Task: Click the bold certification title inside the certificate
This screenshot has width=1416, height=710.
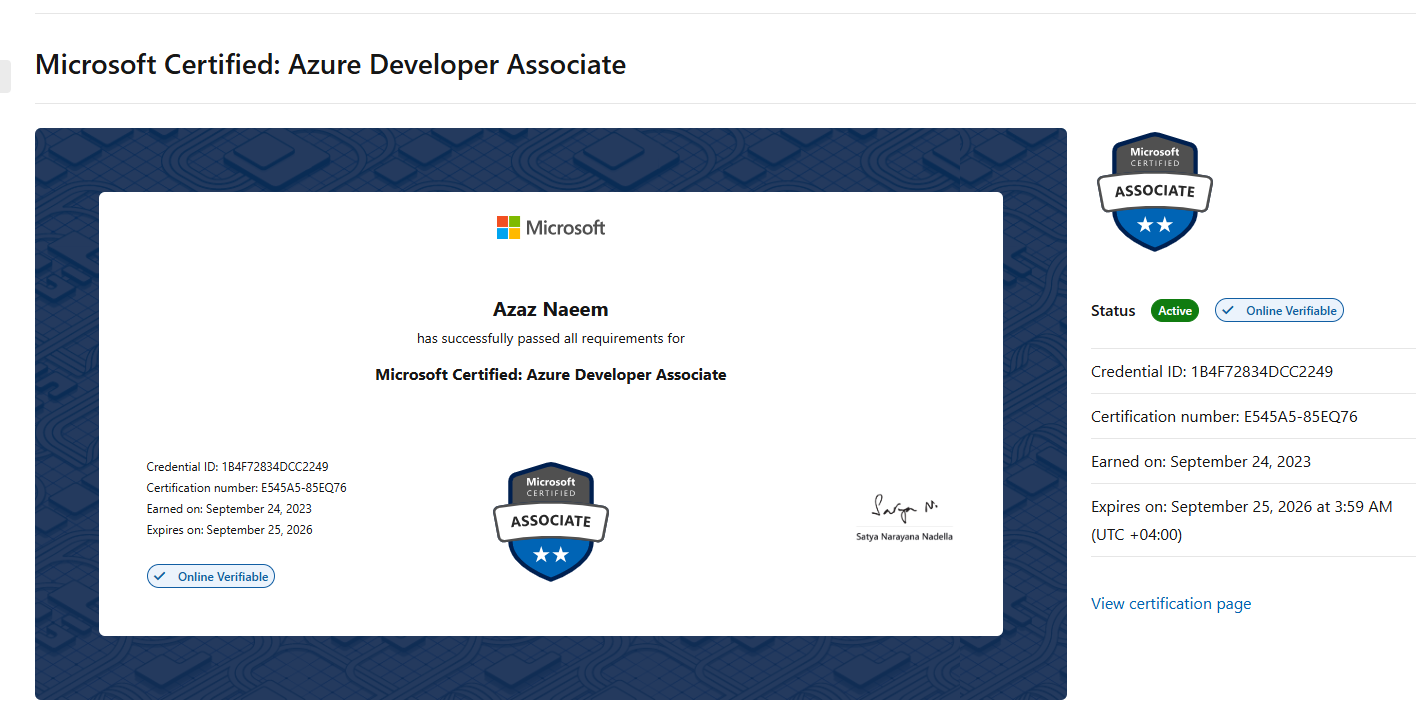Action: pyautogui.click(x=551, y=375)
